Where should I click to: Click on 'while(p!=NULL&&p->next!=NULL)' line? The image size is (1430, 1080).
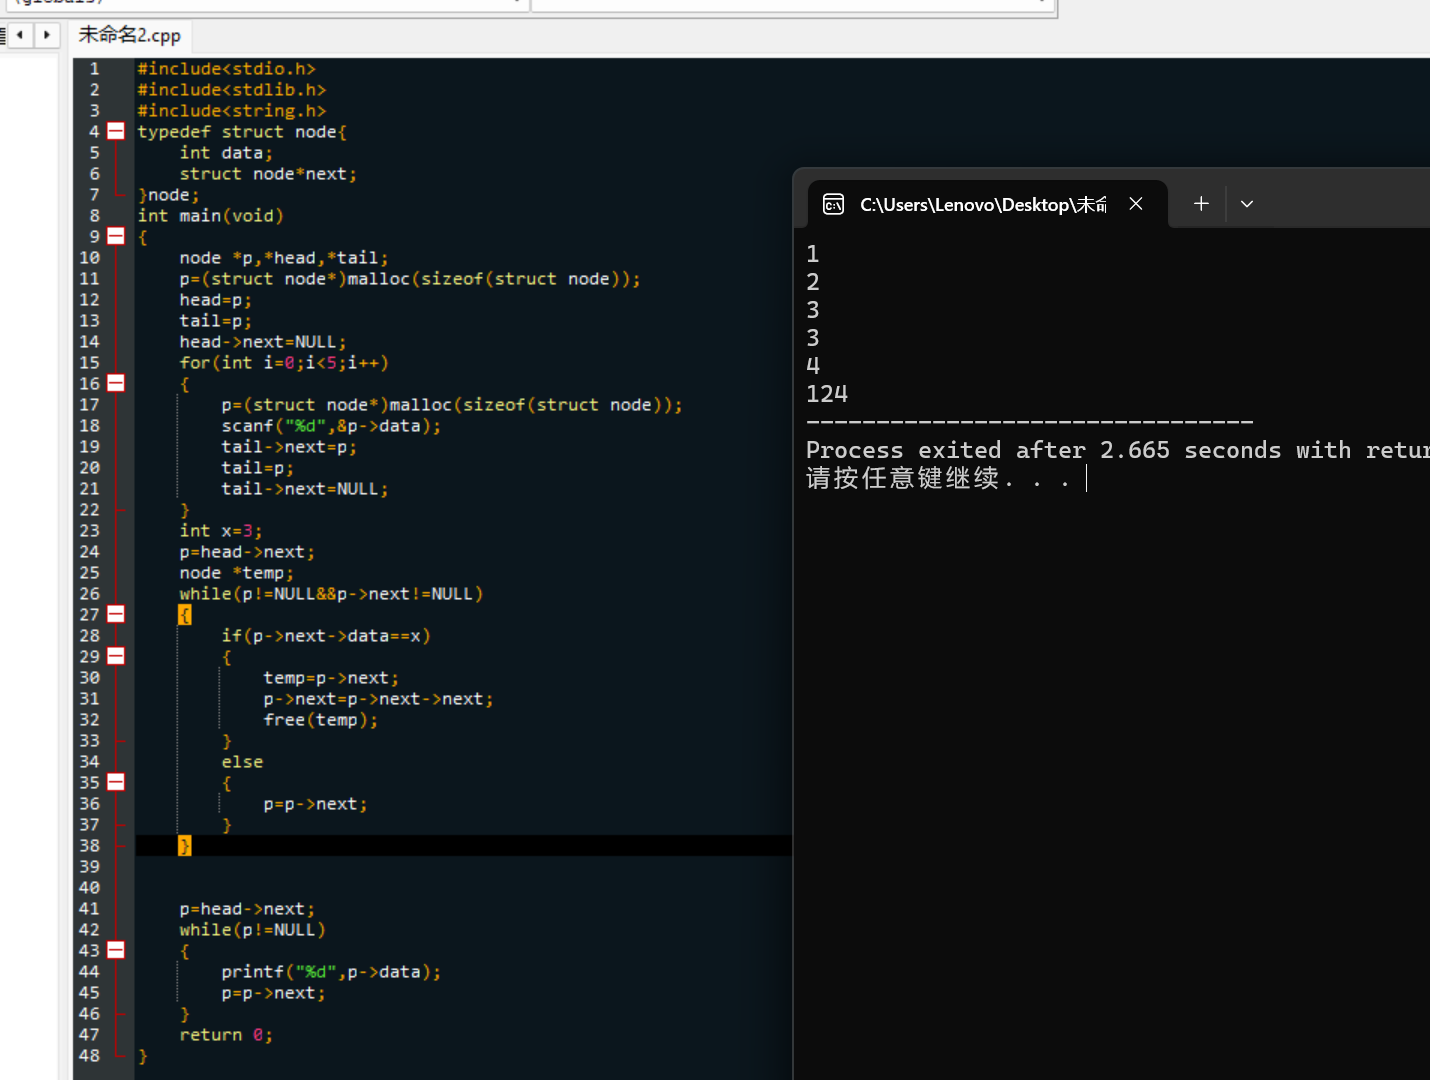pos(331,594)
